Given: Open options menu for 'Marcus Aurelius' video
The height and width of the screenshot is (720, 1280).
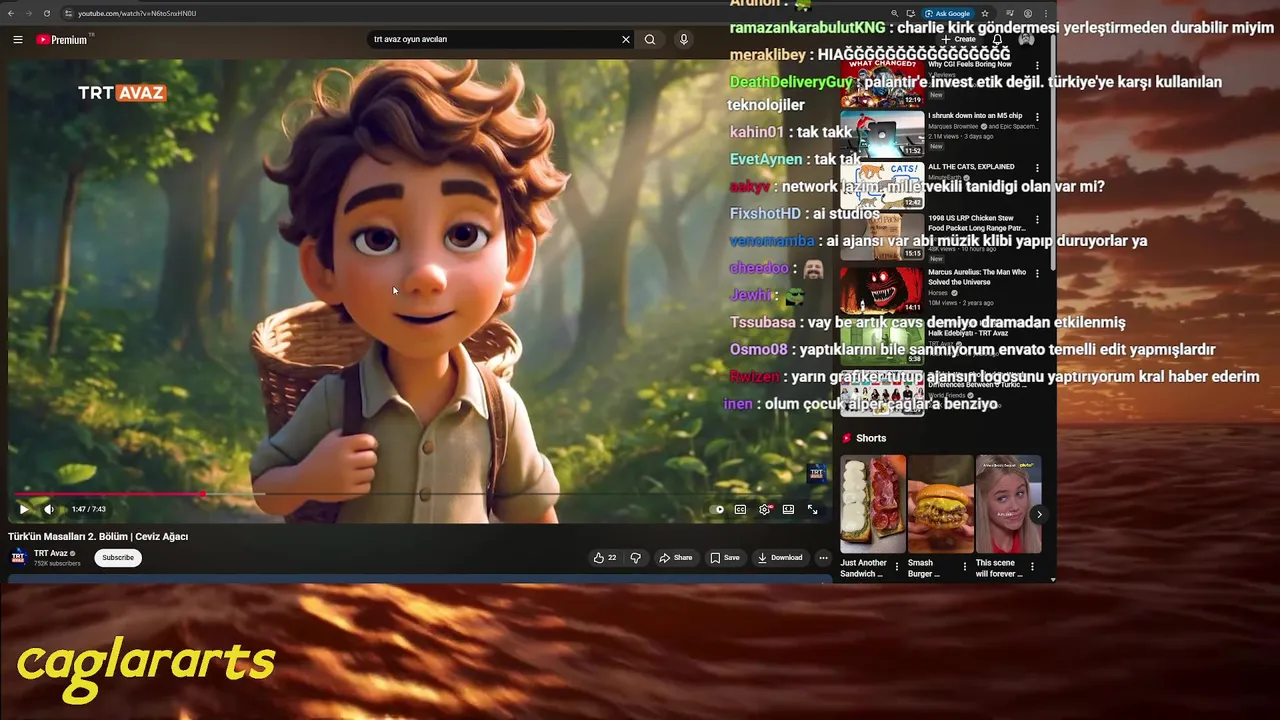Looking at the screenshot, I should tap(1037, 273).
